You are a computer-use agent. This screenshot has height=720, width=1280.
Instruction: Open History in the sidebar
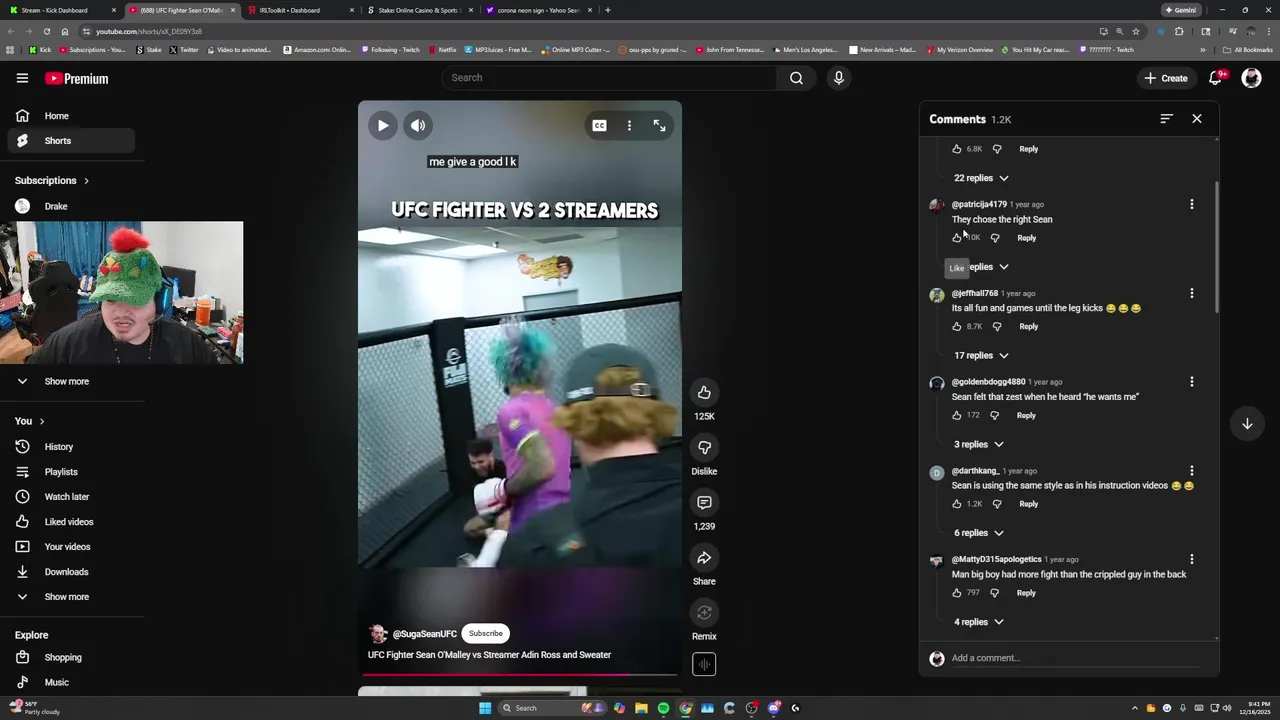[x=71, y=447]
